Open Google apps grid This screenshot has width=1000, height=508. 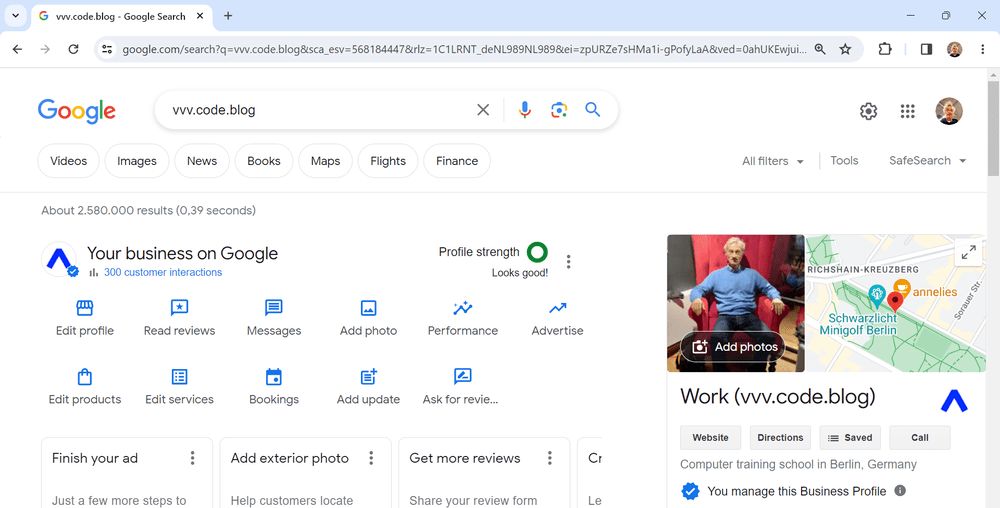(x=908, y=111)
